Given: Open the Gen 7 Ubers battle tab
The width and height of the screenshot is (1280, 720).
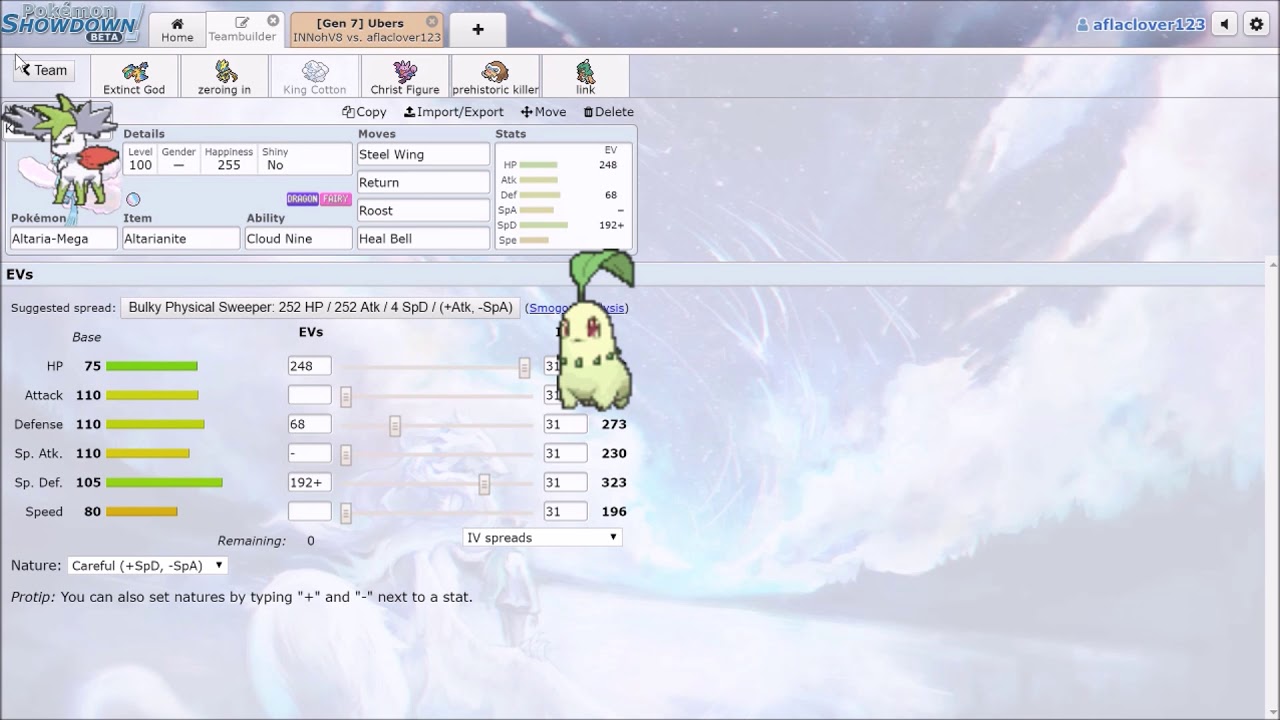Looking at the screenshot, I should tap(366, 30).
